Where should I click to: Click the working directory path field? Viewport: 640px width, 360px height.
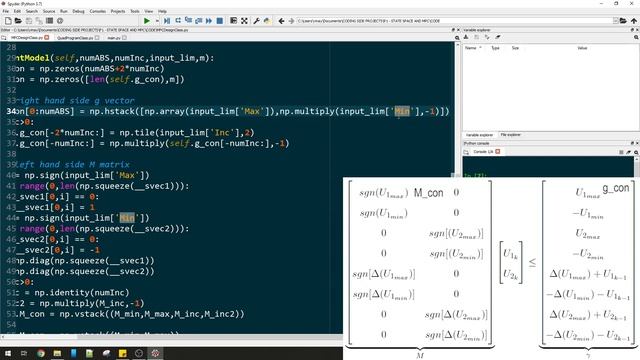point(454,21)
